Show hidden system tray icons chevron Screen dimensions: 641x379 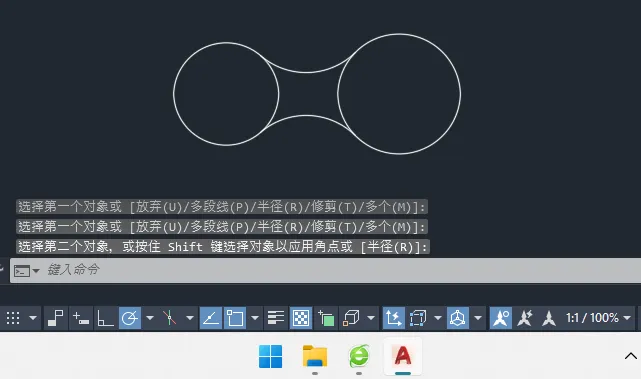coord(630,356)
